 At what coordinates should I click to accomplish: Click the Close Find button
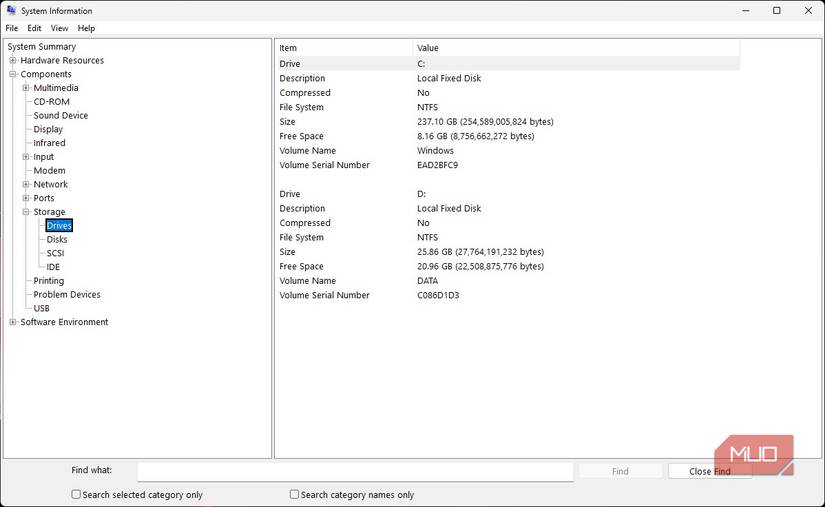710,471
